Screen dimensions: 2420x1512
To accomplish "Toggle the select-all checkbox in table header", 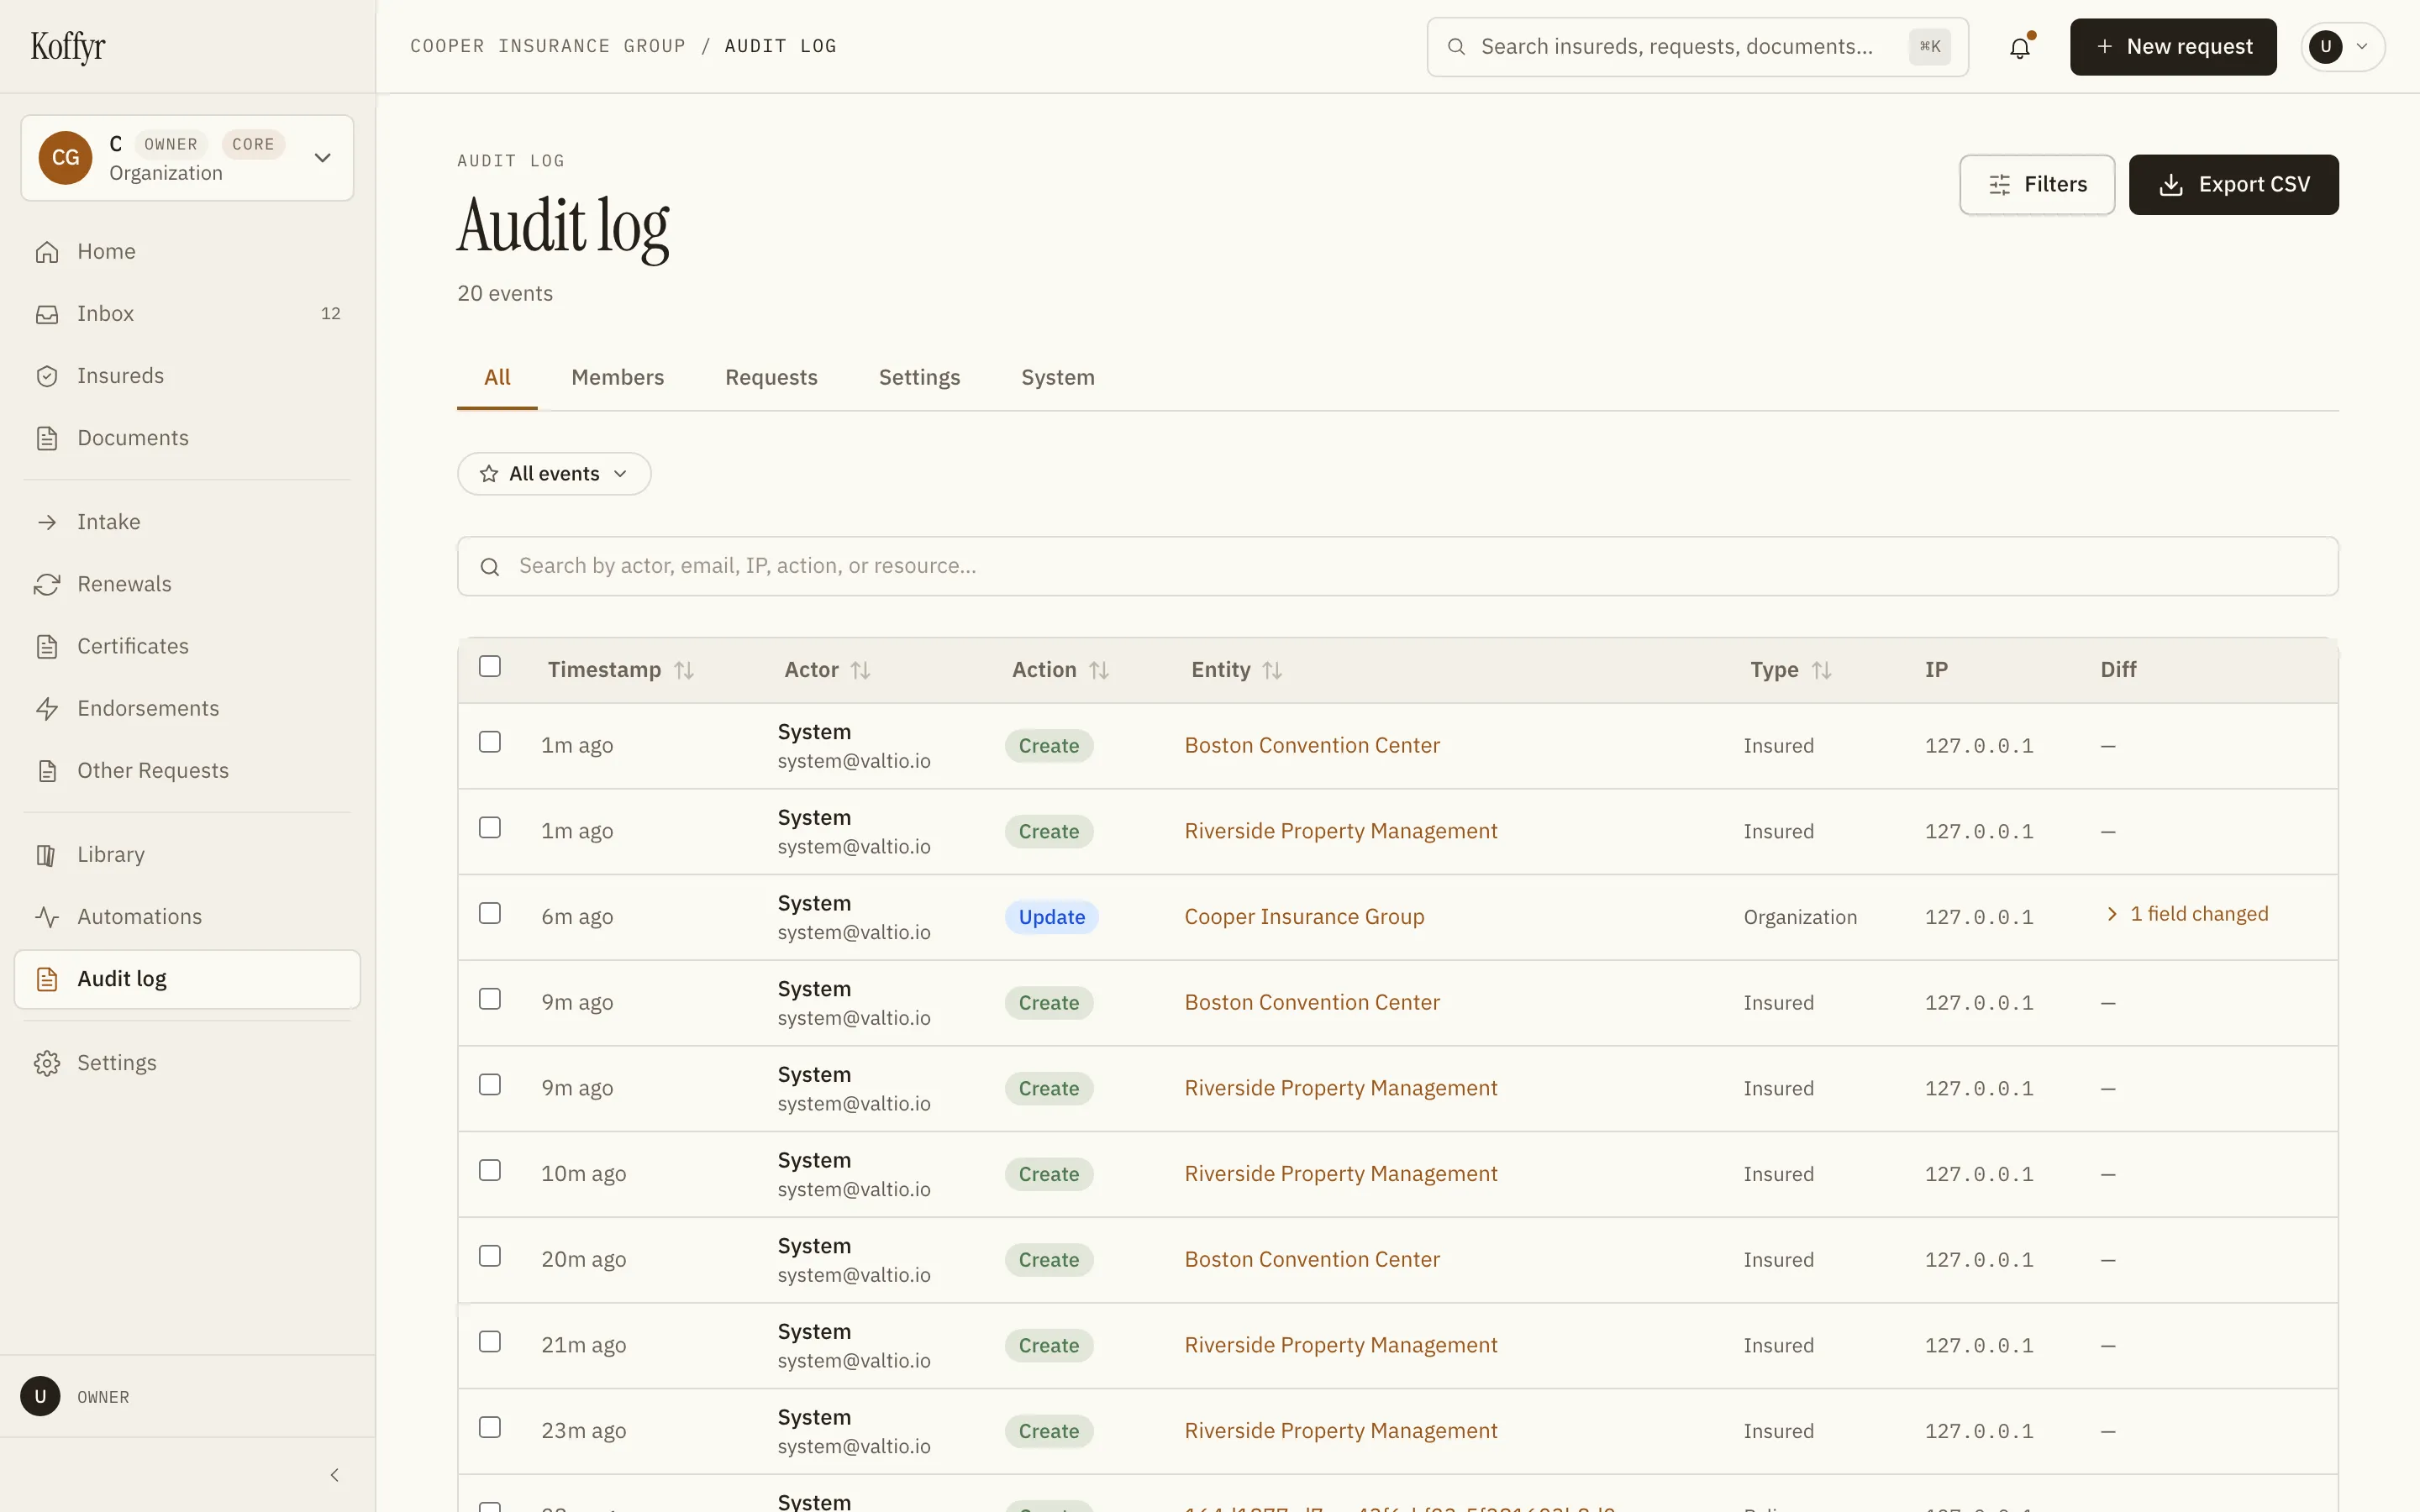I will [x=490, y=667].
